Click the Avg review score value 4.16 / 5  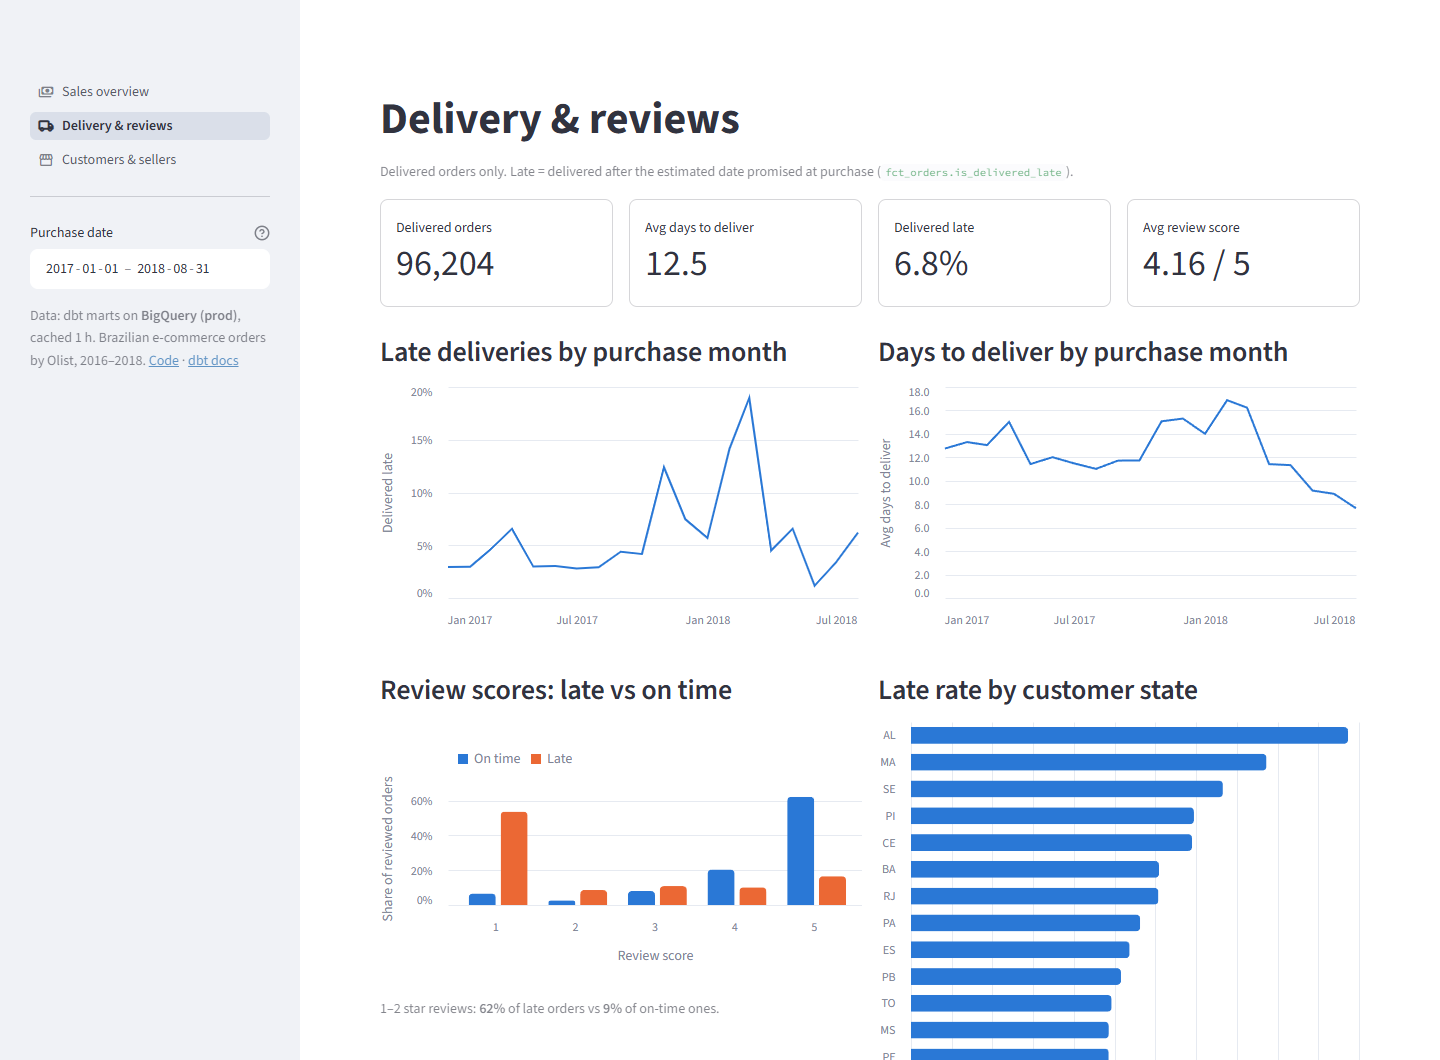1196,264
